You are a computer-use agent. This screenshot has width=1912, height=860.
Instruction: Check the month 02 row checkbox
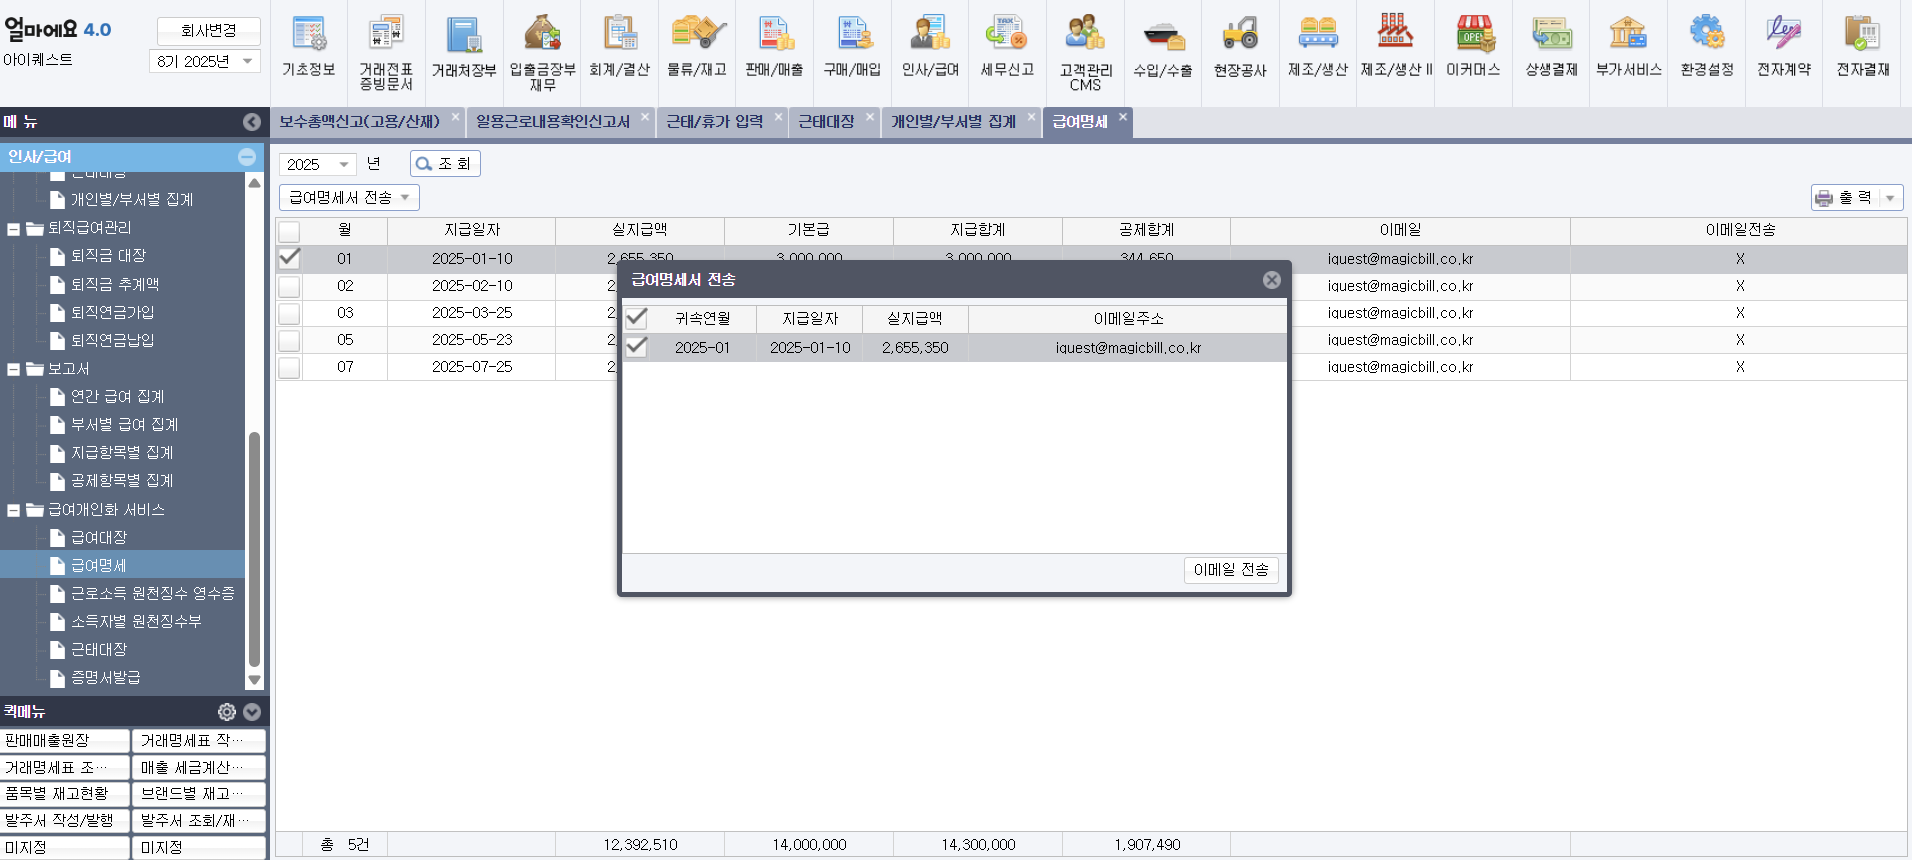coord(289,286)
